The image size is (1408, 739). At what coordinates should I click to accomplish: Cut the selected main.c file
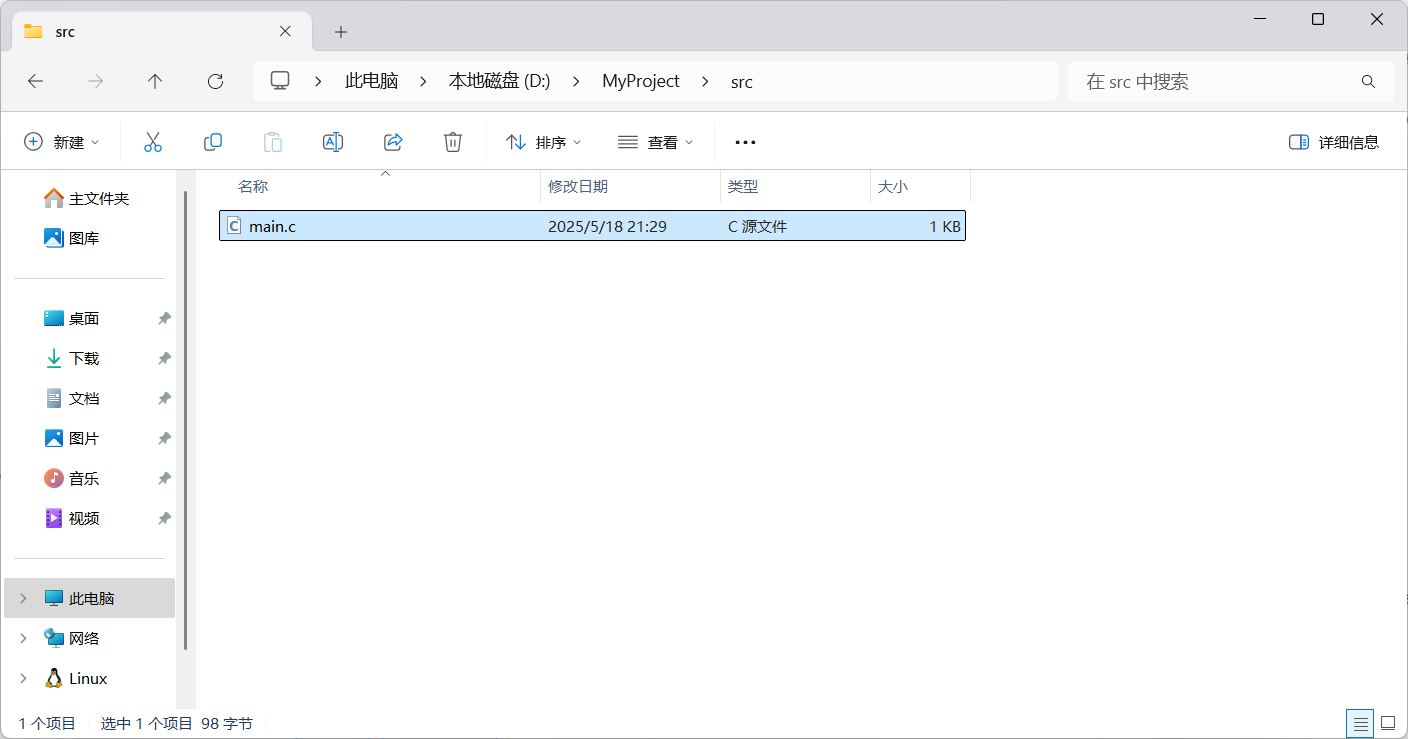tap(152, 141)
